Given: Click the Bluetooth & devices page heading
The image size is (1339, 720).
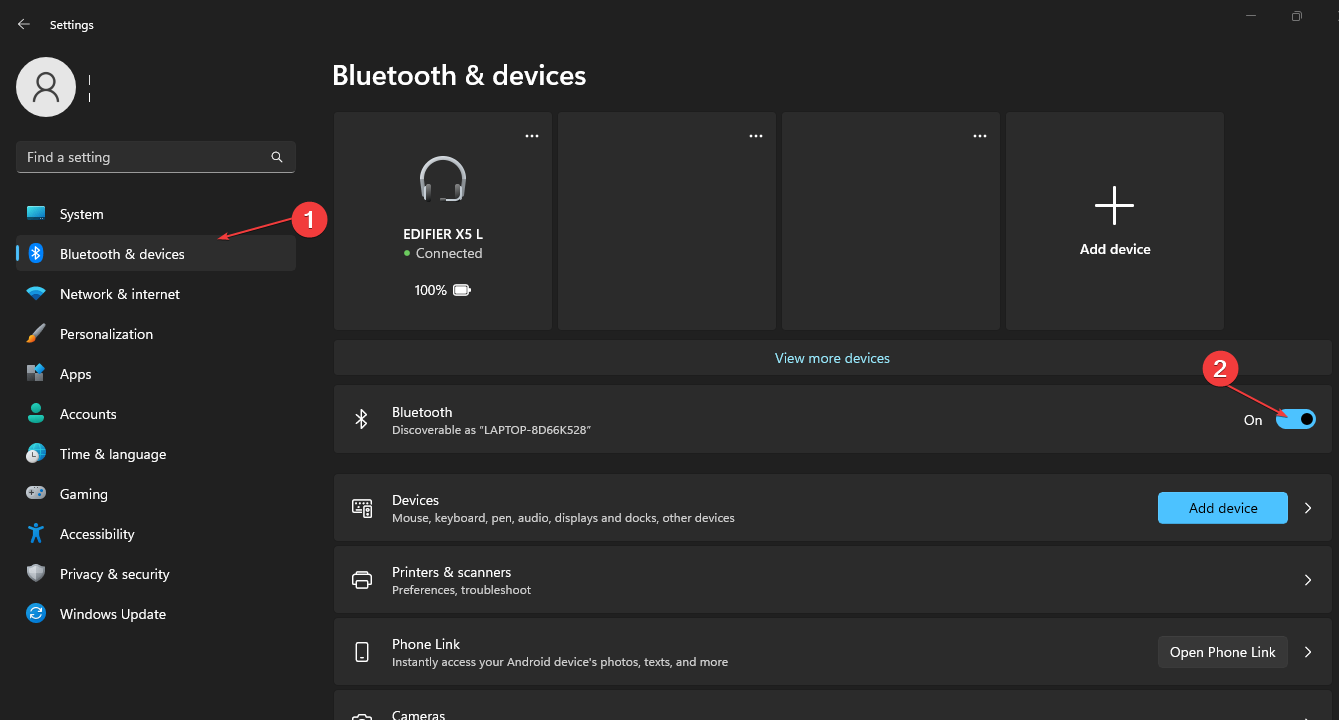Looking at the screenshot, I should click(x=459, y=75).
